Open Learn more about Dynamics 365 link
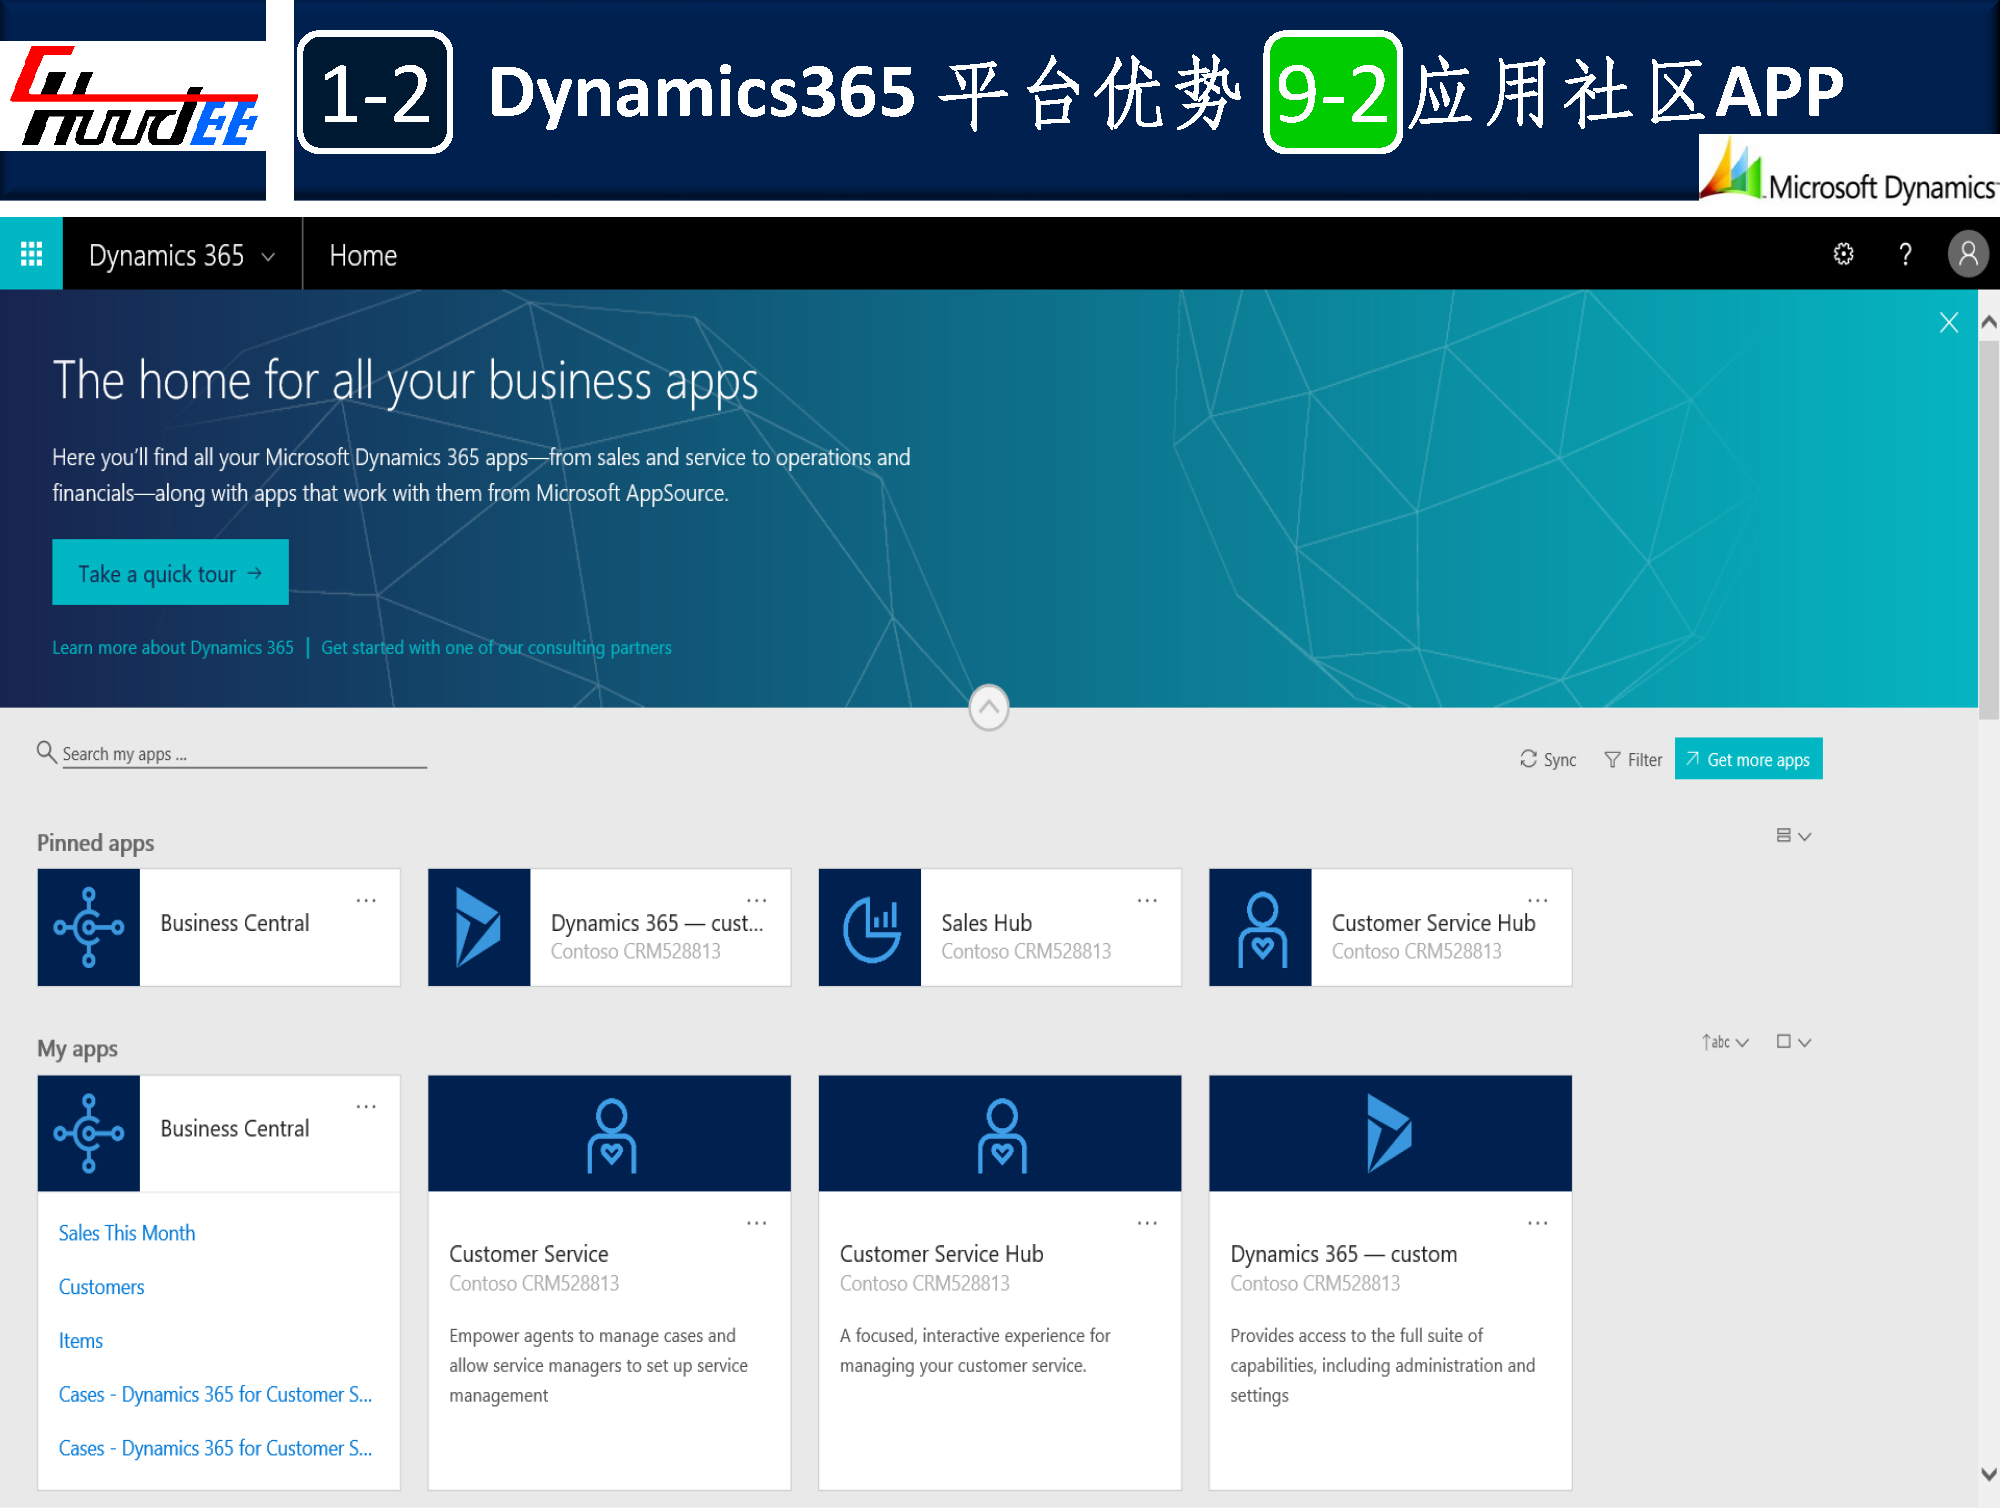This screenshot has height=1508, width=2000. (173, 647)
